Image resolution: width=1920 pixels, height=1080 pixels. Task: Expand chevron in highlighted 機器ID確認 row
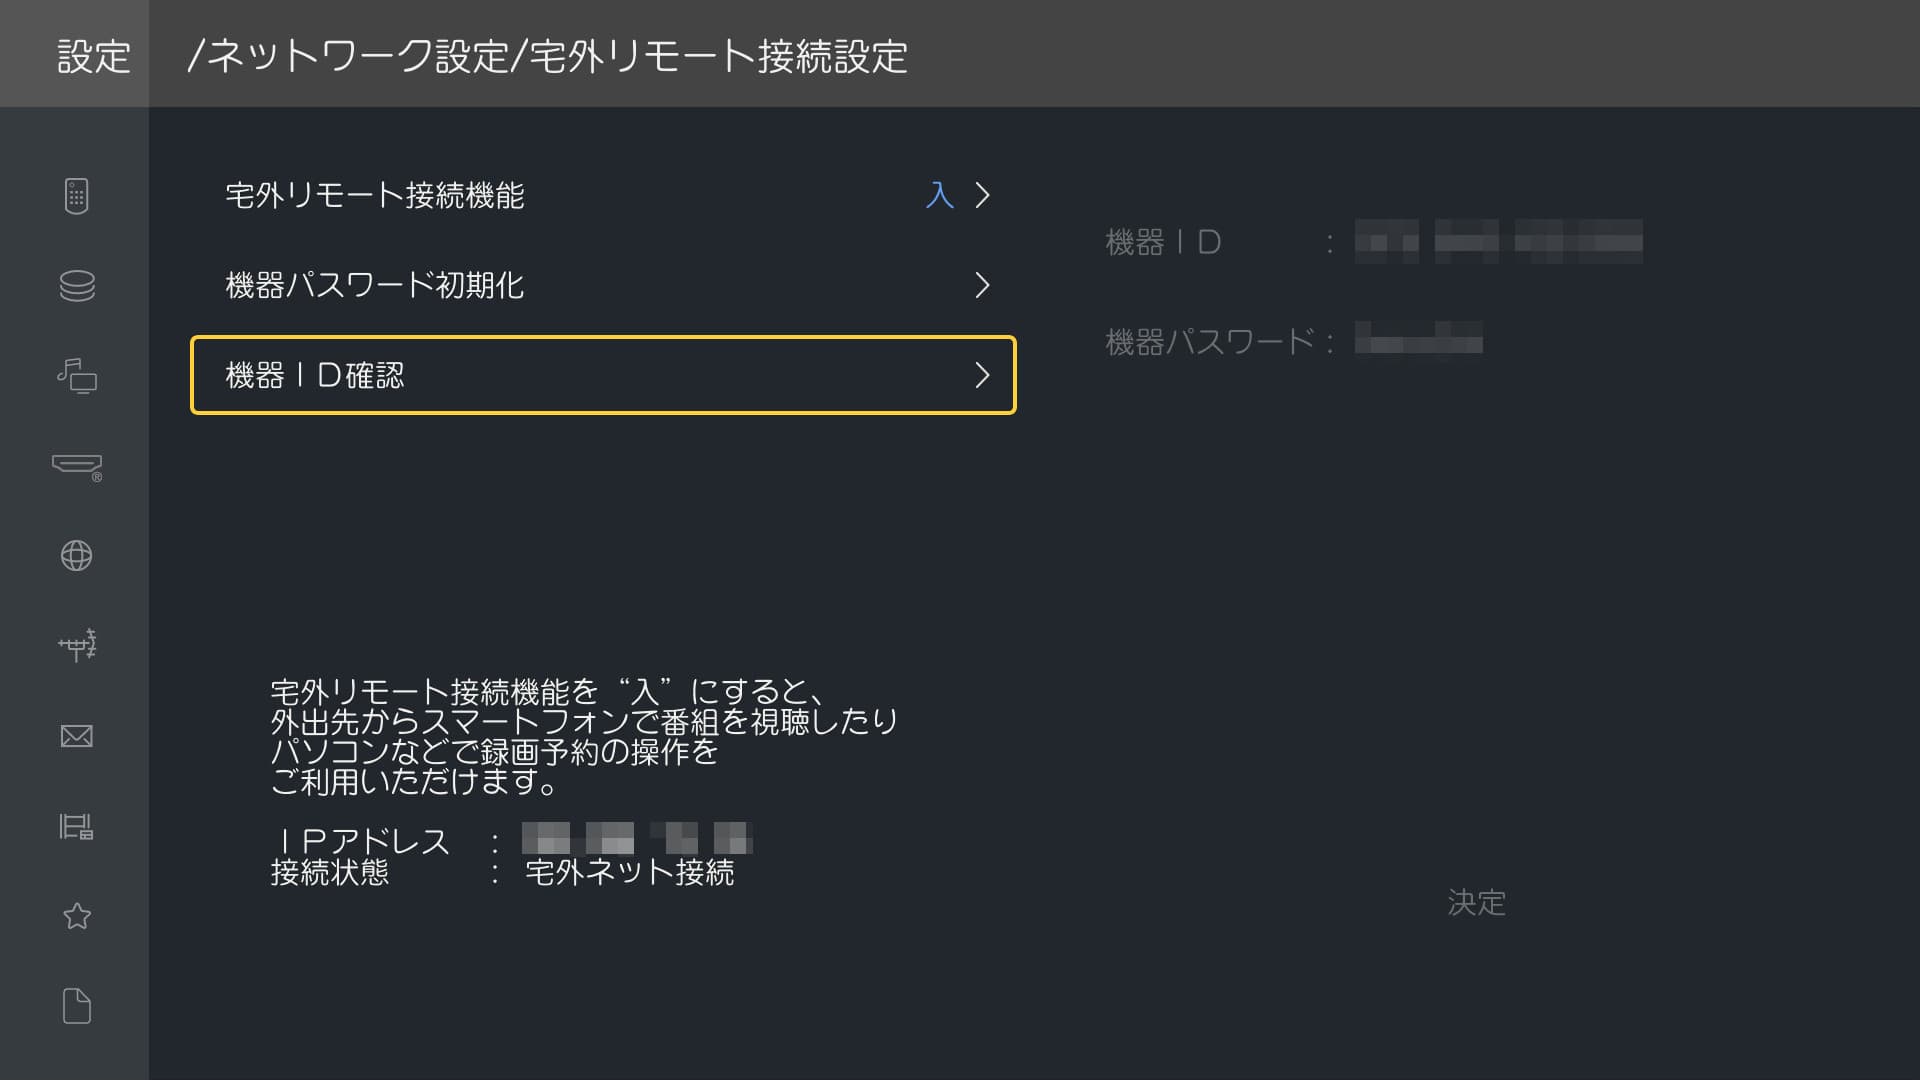[x=982, y=375]
